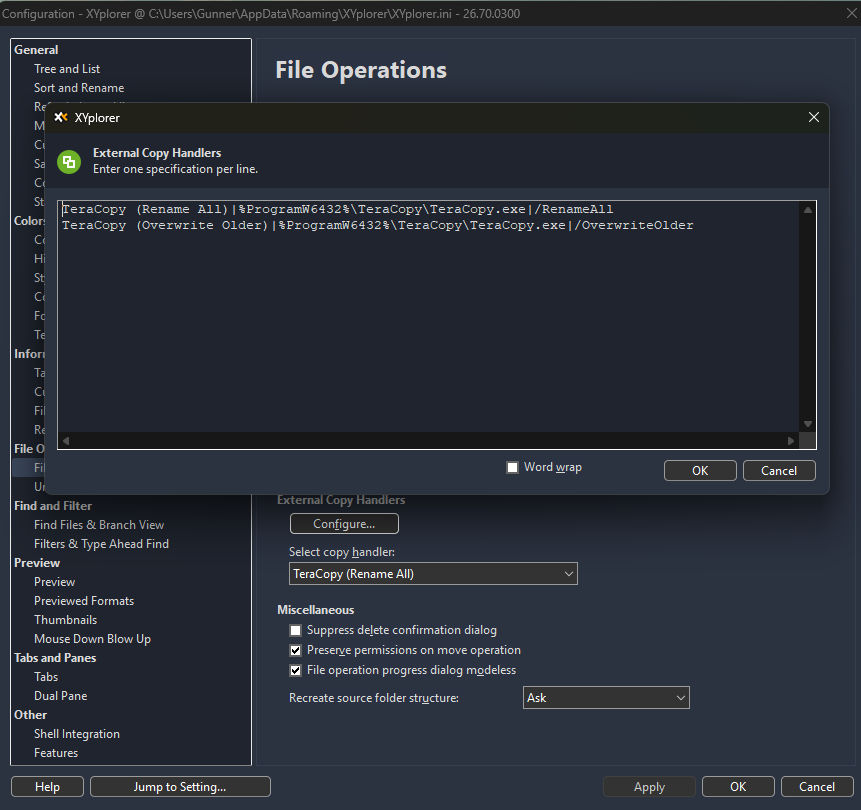Enable the Word wrap checkbox
Viewport: 861px width, 810px height.
click(x=513, y=468)
